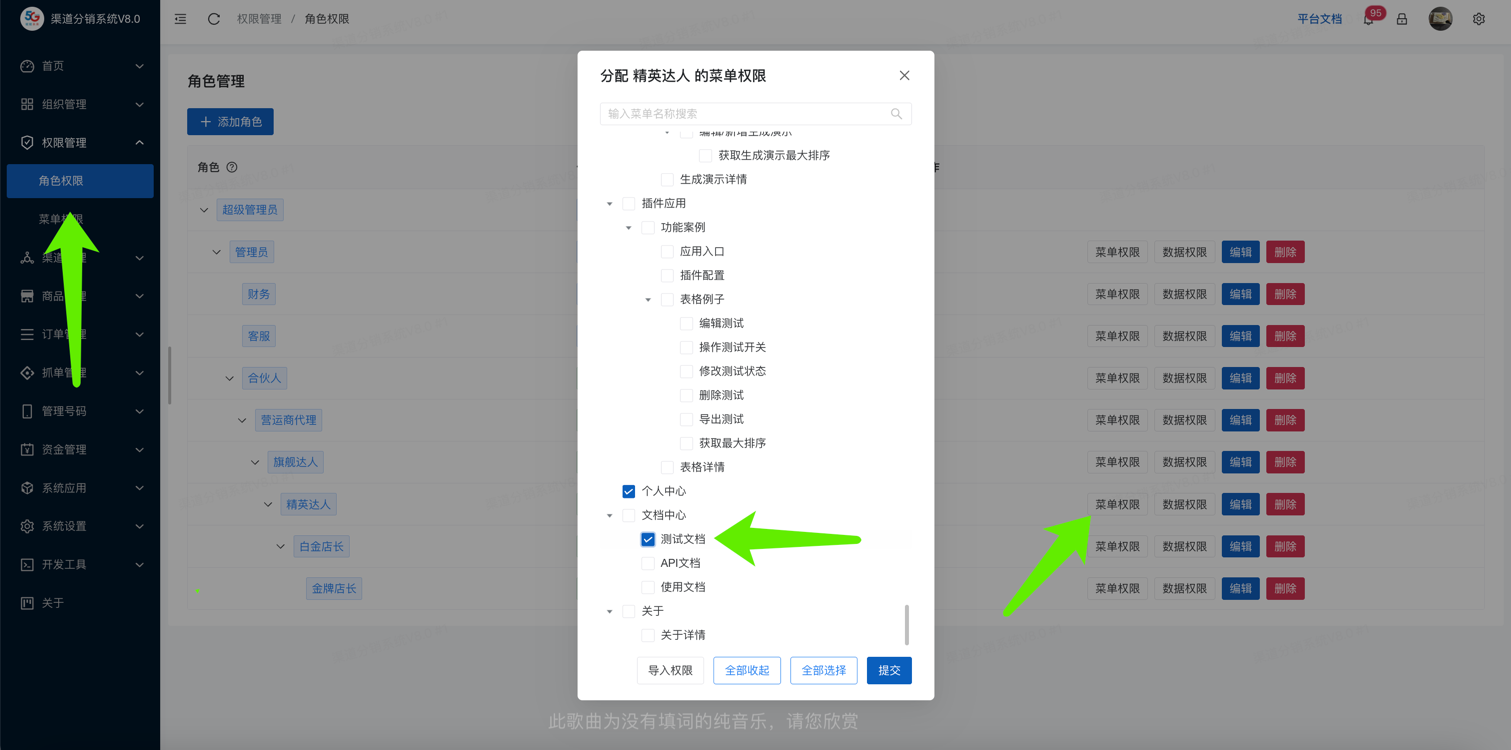1511x750 pixels.
Task: Check the API文档 checkbox
Action: click(648, 563)
